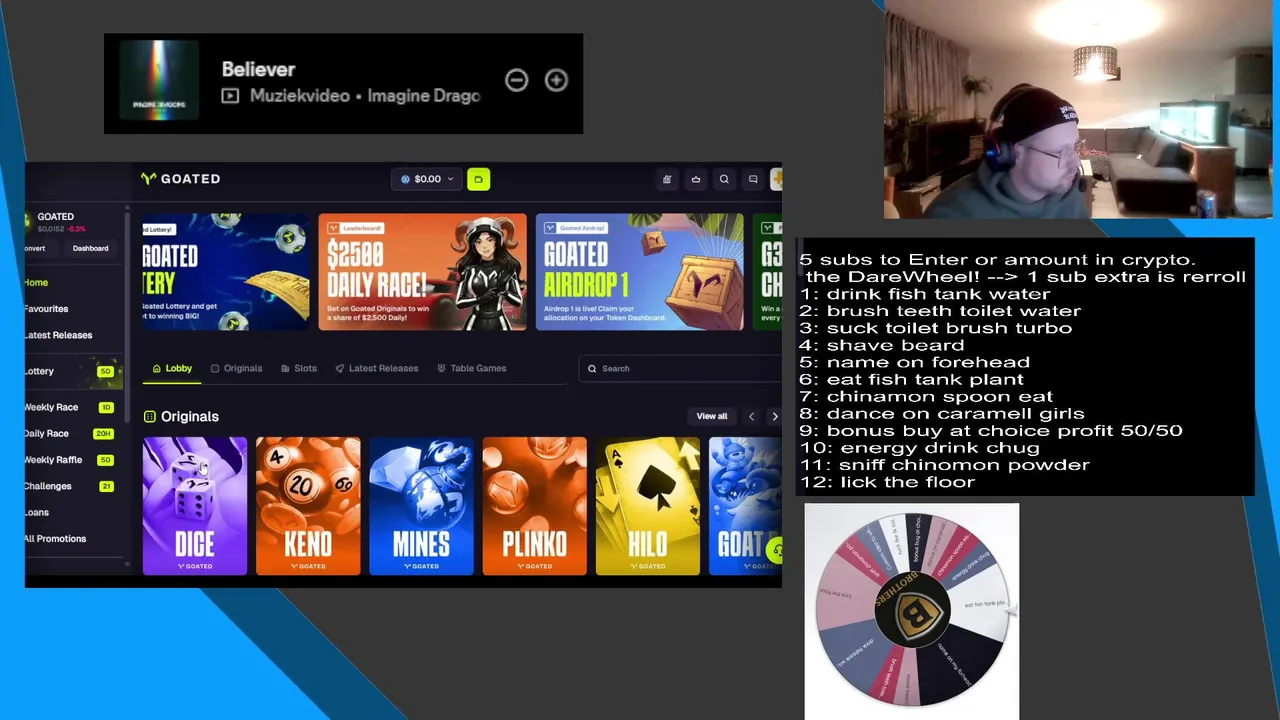Click the Goated Airdrop 1 banner
This screenshot has height=720, width=1280.
639,272
